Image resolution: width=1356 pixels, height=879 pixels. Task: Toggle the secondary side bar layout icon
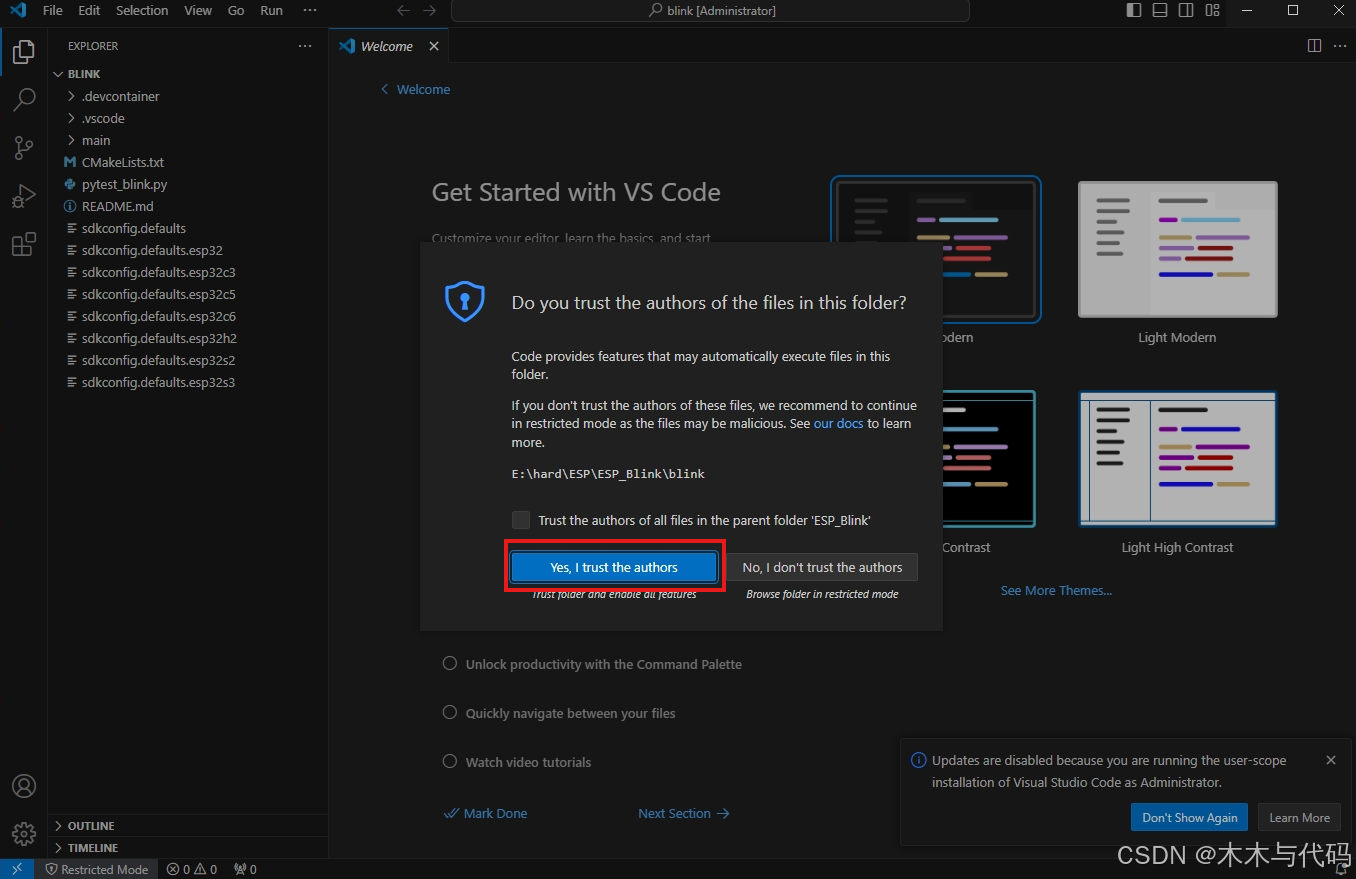click(x=1186, y=10)
